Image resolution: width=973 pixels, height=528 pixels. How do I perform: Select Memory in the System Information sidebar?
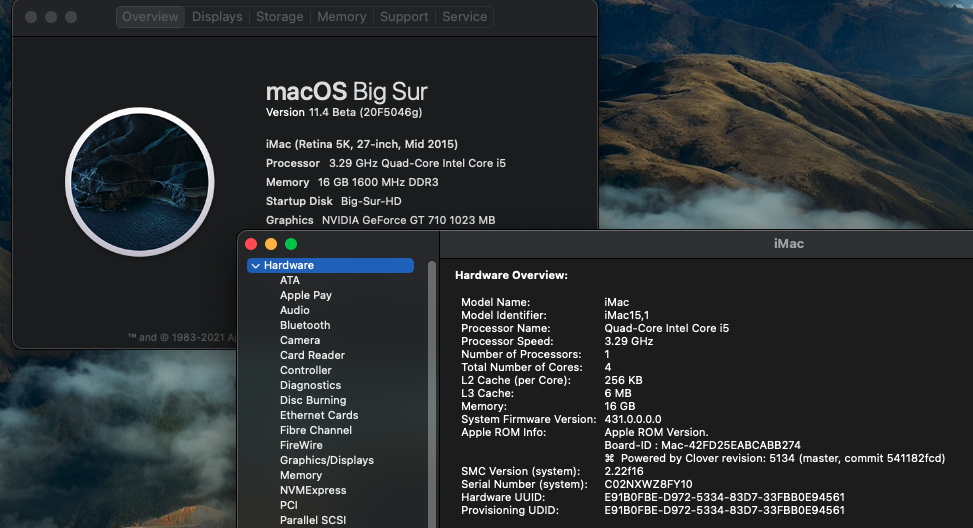coord(301,475)
